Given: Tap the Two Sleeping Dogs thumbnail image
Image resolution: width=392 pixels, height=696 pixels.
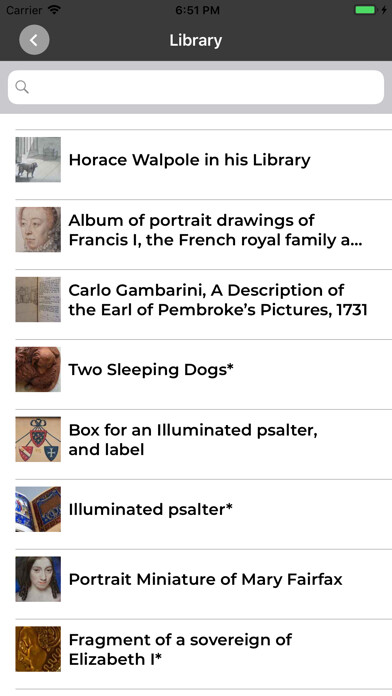Looking at the screenshot, I should pos(38,369).
